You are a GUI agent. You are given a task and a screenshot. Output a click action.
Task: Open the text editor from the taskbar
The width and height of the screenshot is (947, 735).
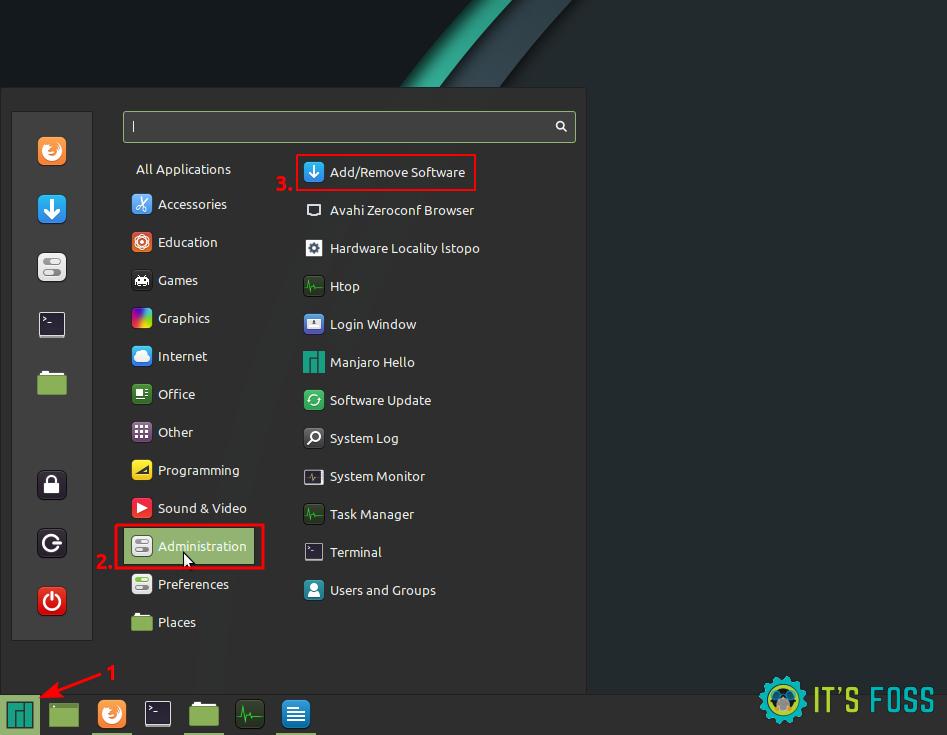[x=295, y=713]
